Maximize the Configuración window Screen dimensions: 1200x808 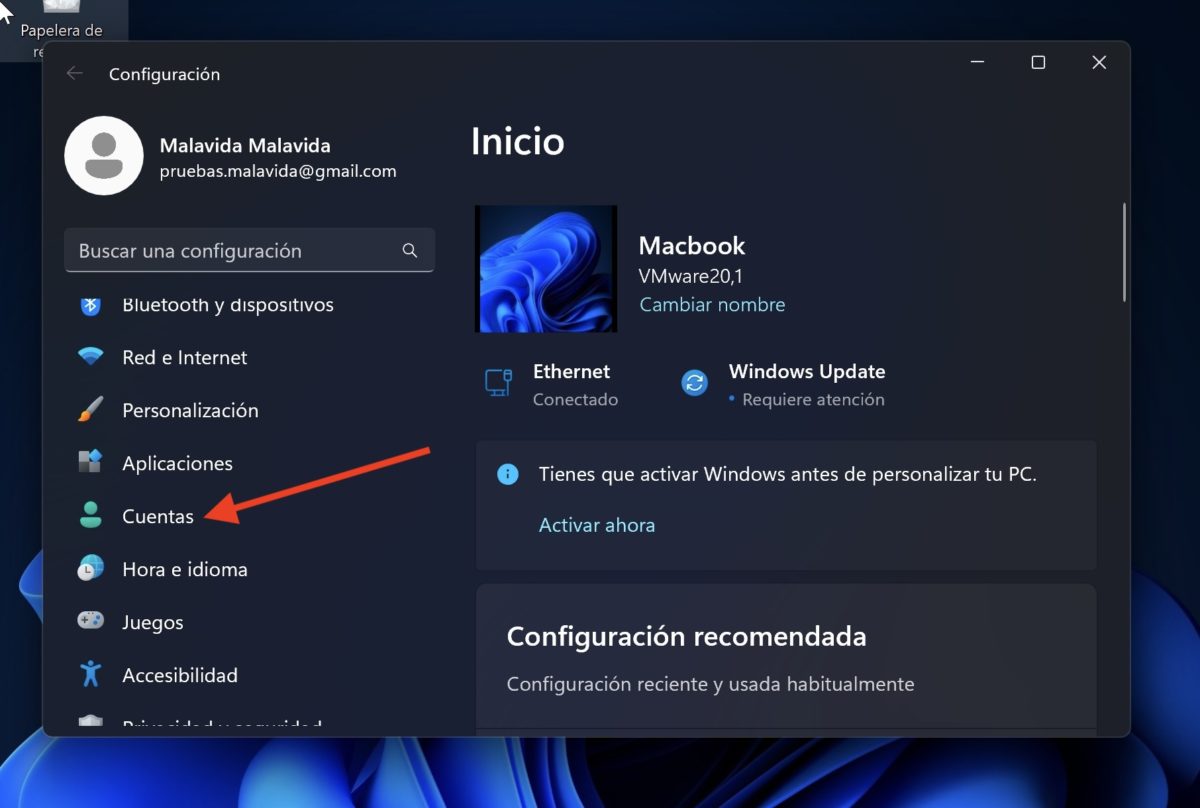tap(1038, 62)
